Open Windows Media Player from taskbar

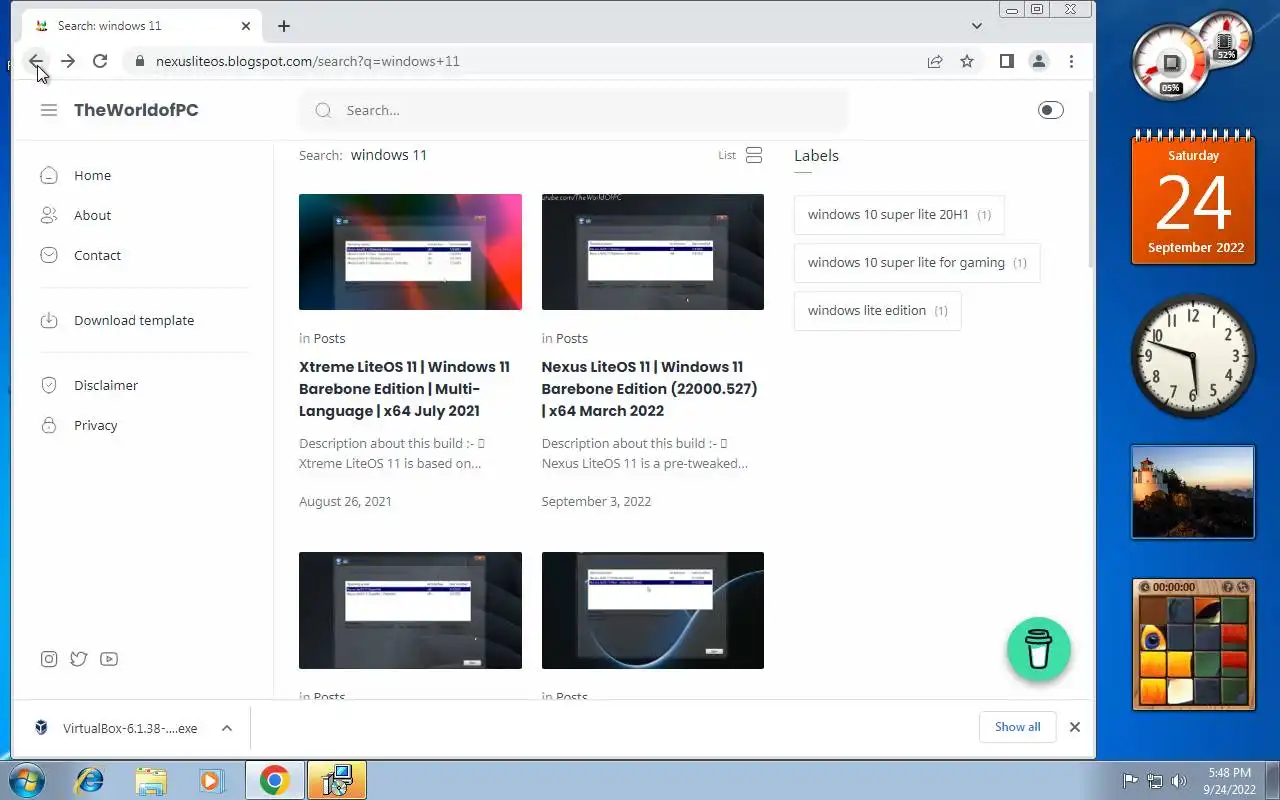coord(211,780)
